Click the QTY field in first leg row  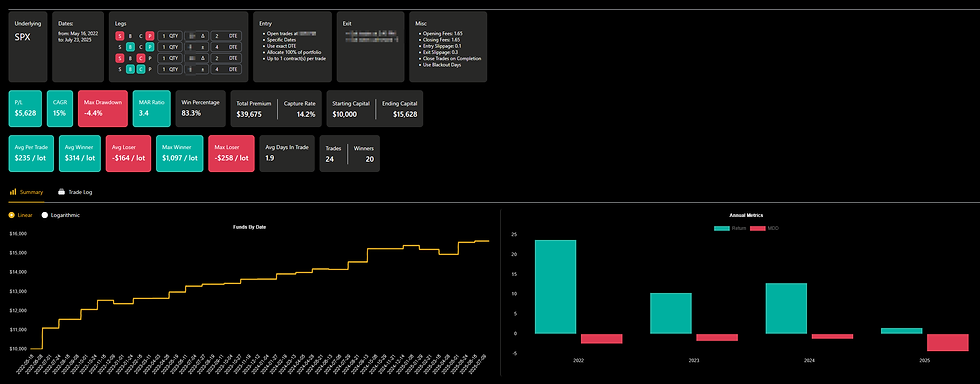pos(170,36)
